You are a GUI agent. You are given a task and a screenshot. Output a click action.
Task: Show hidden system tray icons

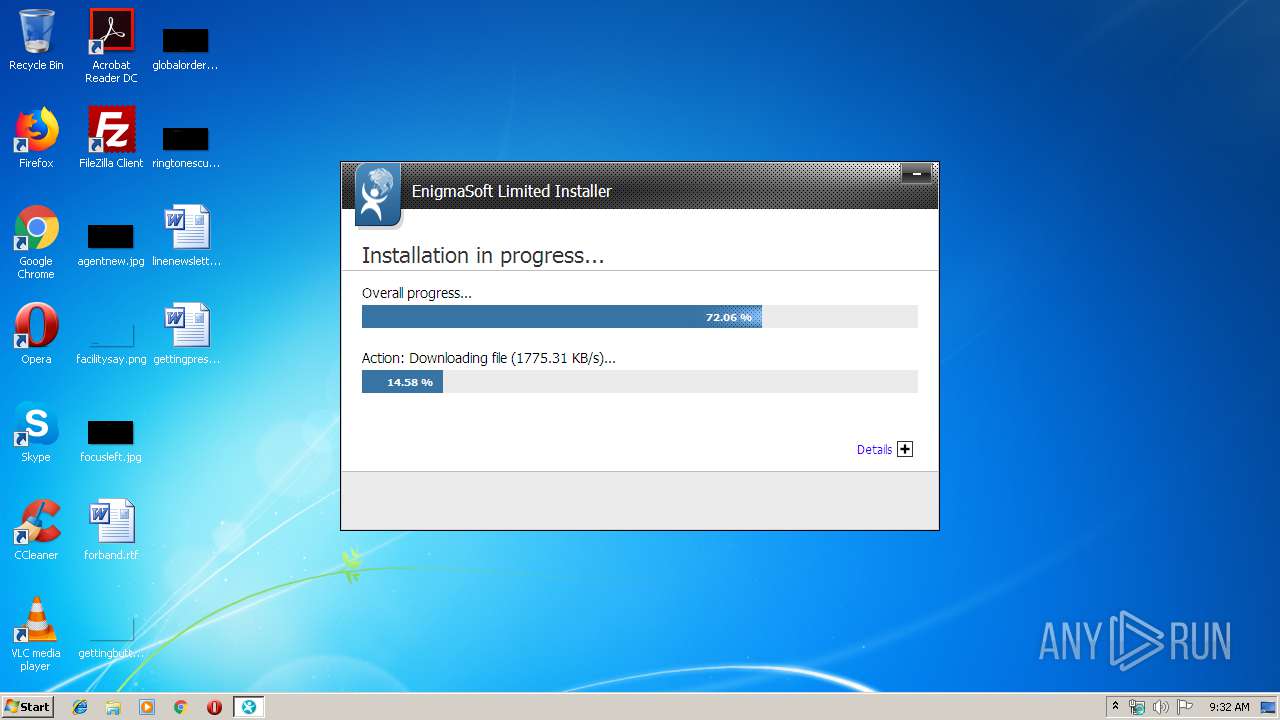1115,706
